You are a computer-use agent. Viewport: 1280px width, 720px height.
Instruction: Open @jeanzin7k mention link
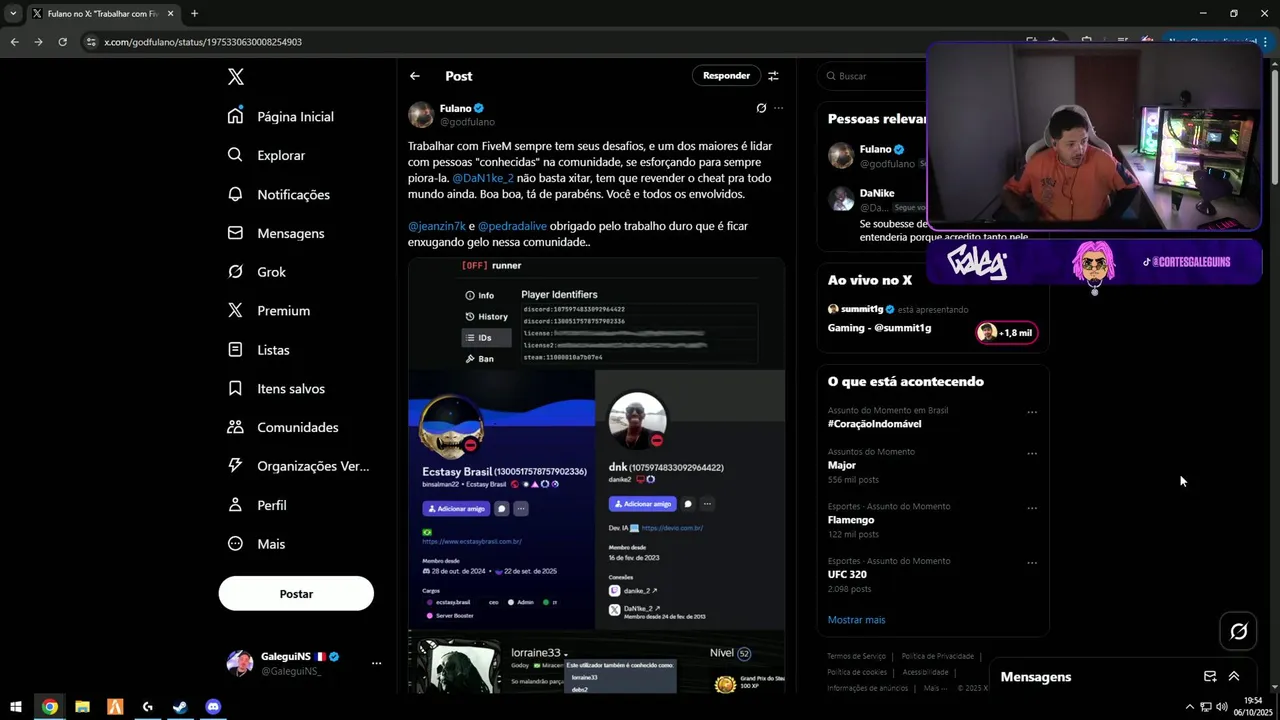pos(437,226)
